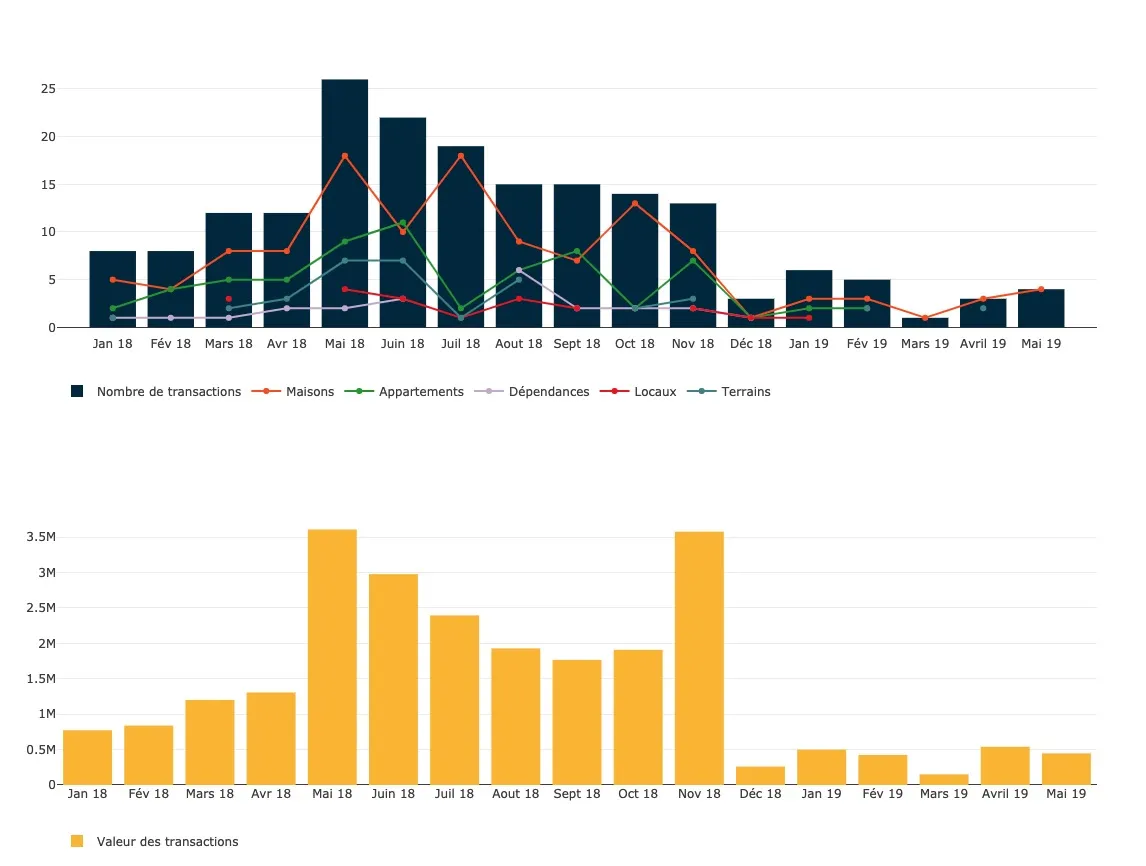Image resolution: width=1146 pixels, height=866 pixels.
Task: Click the Juil 18 yellow value bar
Action: (x=455, y=700)
